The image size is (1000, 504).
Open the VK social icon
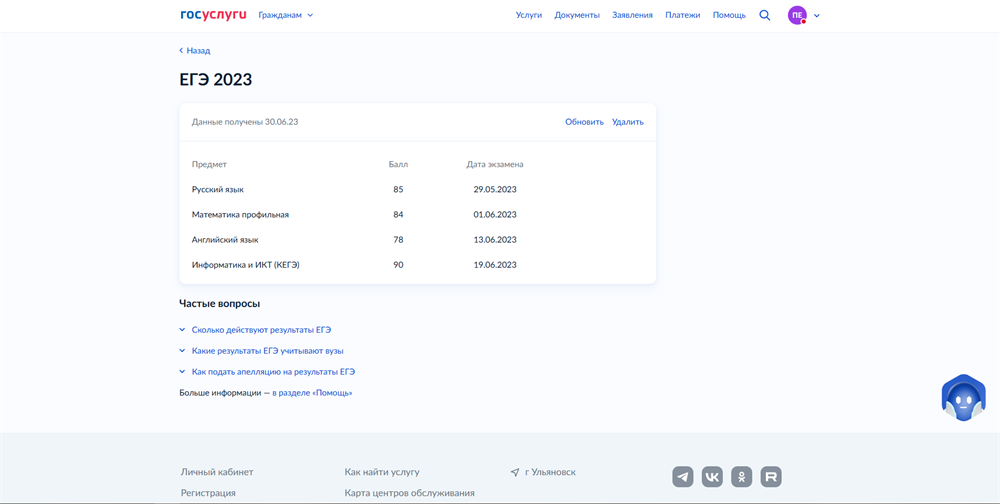[712, 477]
